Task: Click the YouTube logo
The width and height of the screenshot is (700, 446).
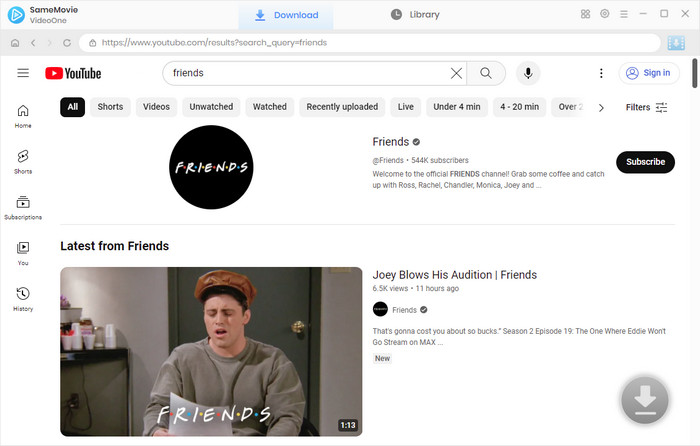Action: coord(73,73)
